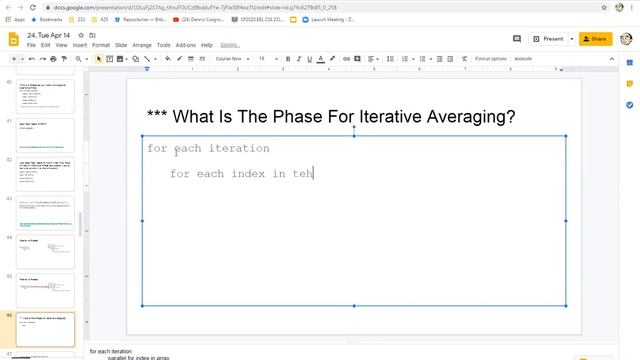This screenshot has width=640, height=360.
Task: Click the Redo icon
Action: (x=42, y=59)
